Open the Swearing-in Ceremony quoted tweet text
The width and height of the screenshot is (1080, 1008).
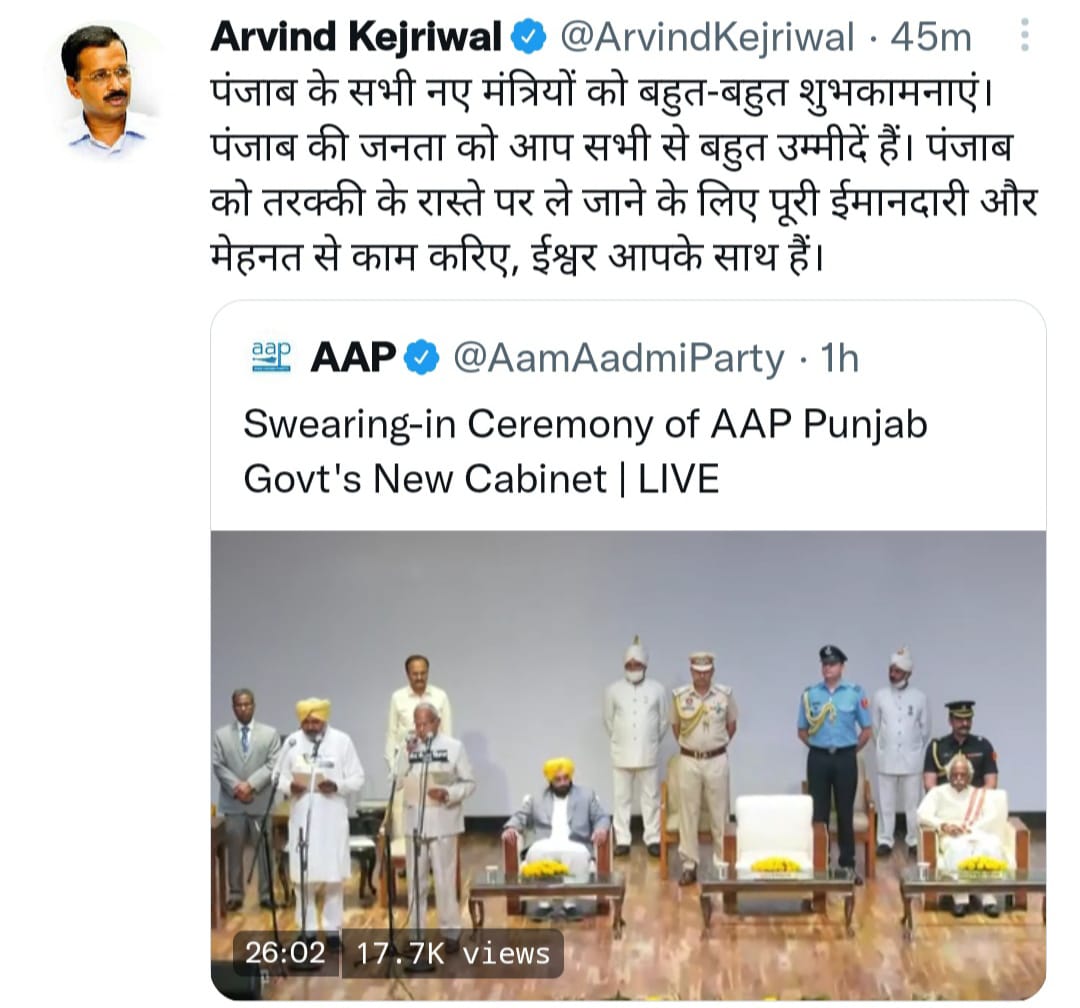tap(585, 451)
